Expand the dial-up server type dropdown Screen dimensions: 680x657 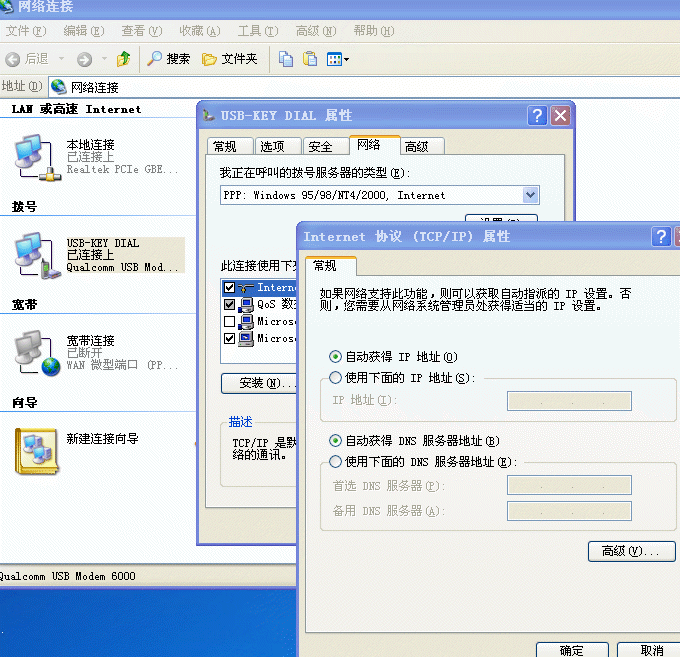[x=530, y=195]
